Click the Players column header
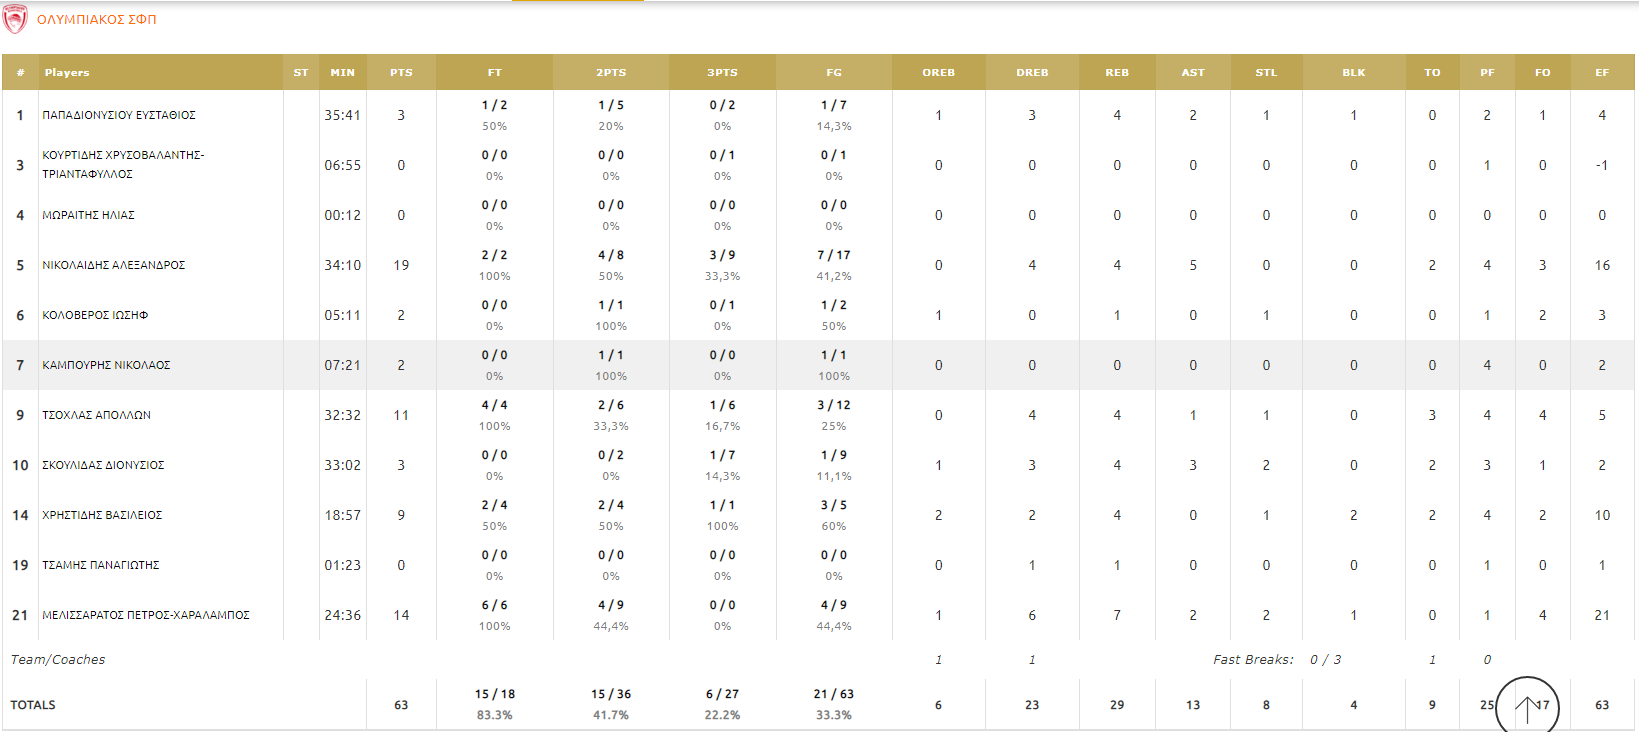Image resolution: width=1639 pixels, height=732 pixels. [x=66, y=73]
